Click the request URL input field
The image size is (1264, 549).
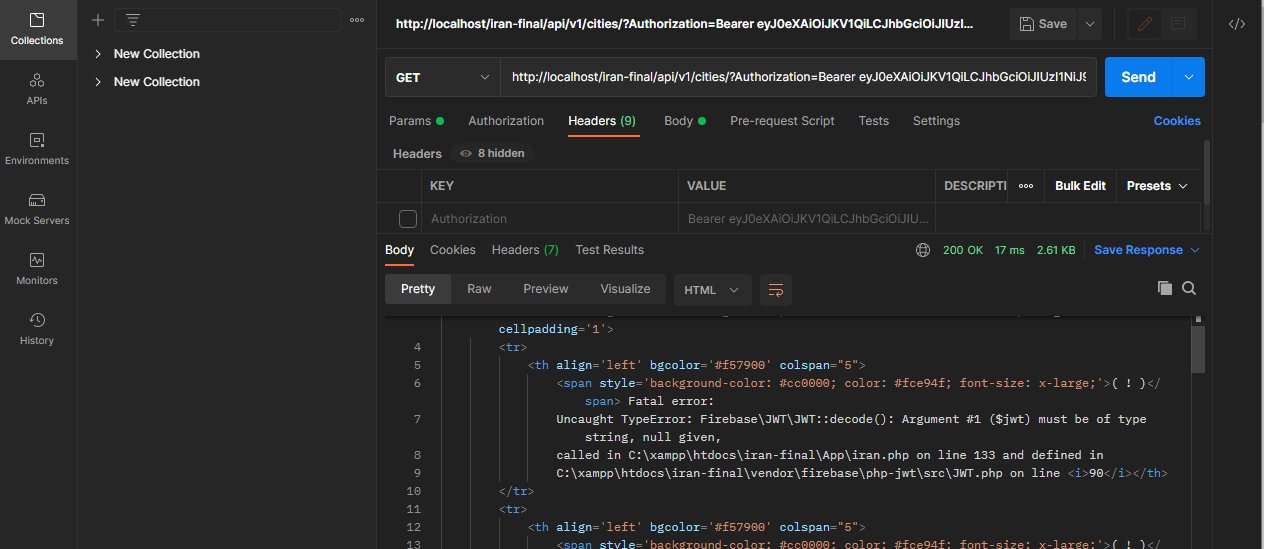pyautogui.click(x=798, y=77)
